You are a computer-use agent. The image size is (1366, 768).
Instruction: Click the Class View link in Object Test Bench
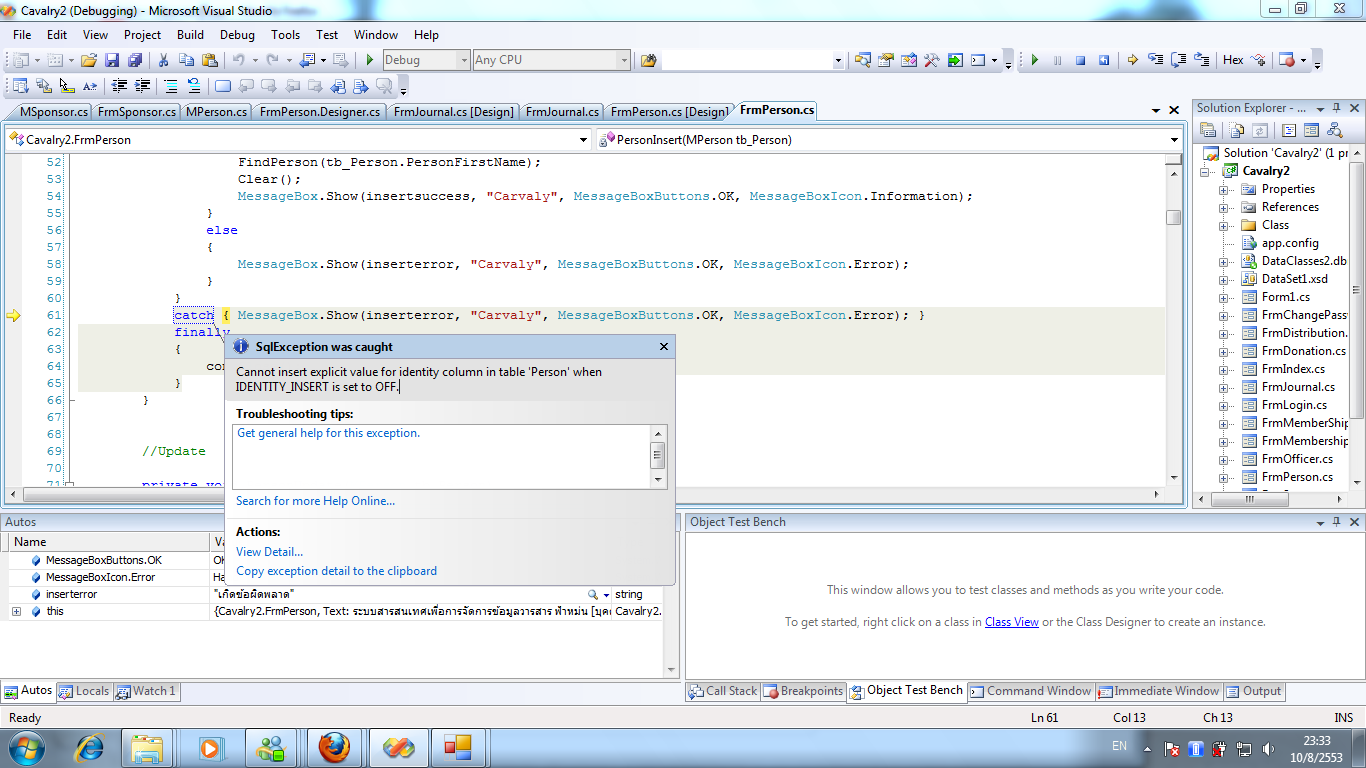[x=1011, y=622]
